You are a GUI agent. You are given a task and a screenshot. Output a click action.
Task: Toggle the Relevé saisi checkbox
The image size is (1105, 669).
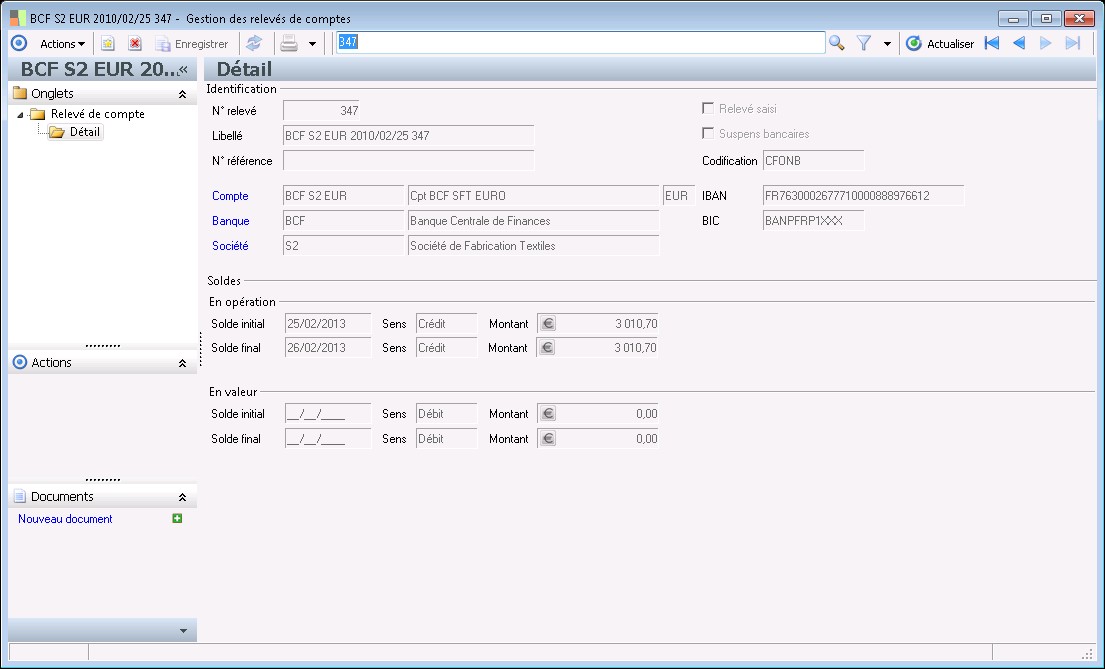click(x=708, y=109)
